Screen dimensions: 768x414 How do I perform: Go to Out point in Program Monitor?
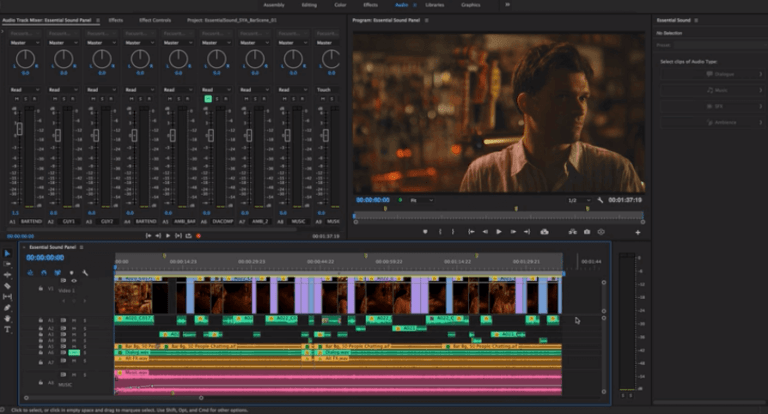527,232
